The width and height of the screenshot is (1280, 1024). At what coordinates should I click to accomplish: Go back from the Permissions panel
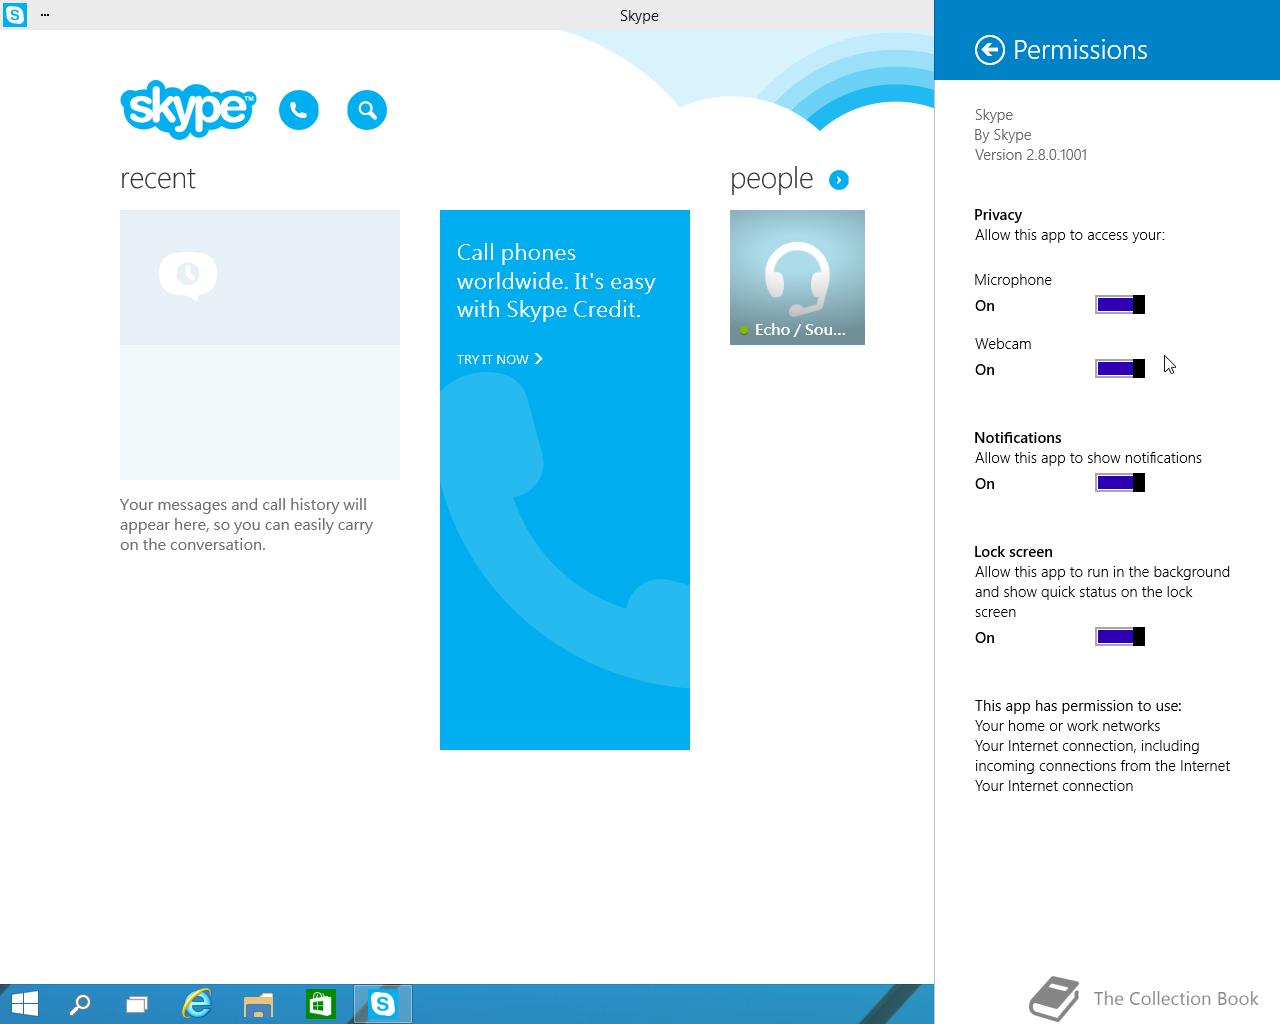(989, 50)
